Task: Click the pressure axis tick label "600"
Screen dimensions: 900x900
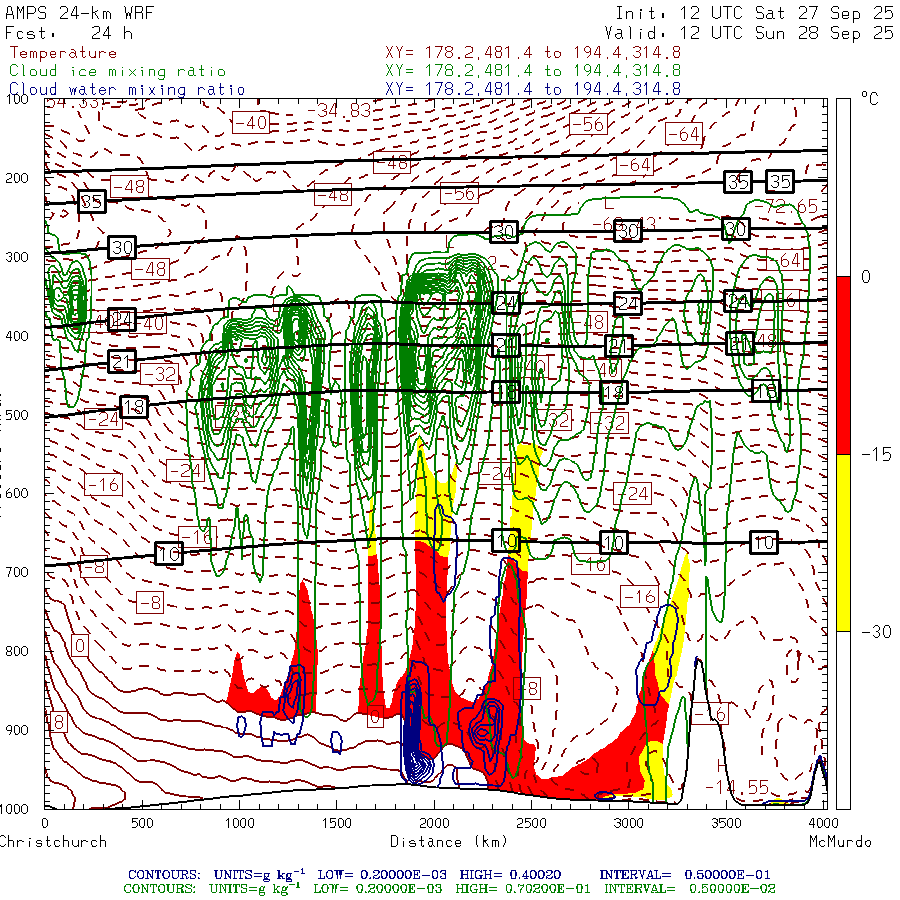Action: [17, 494]
